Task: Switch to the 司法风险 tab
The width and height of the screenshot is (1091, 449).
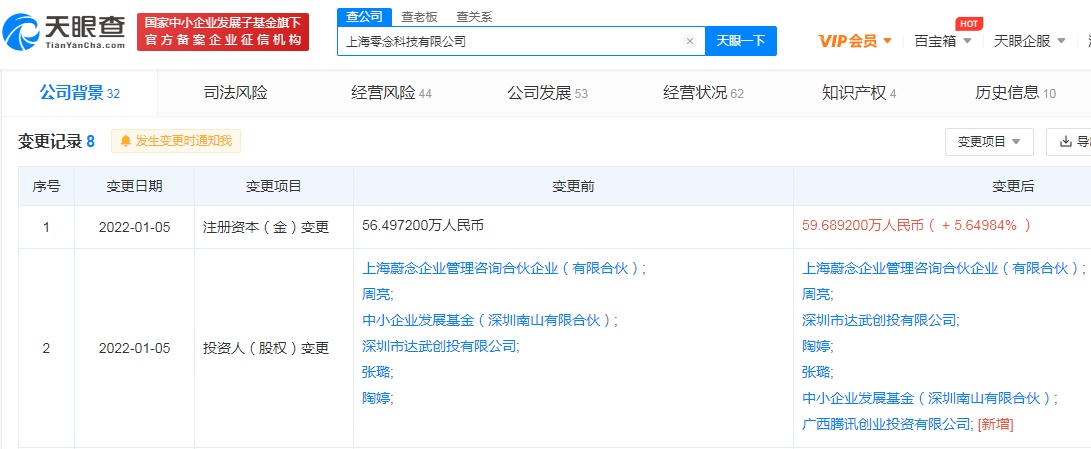Action: (x=235, y=93)
